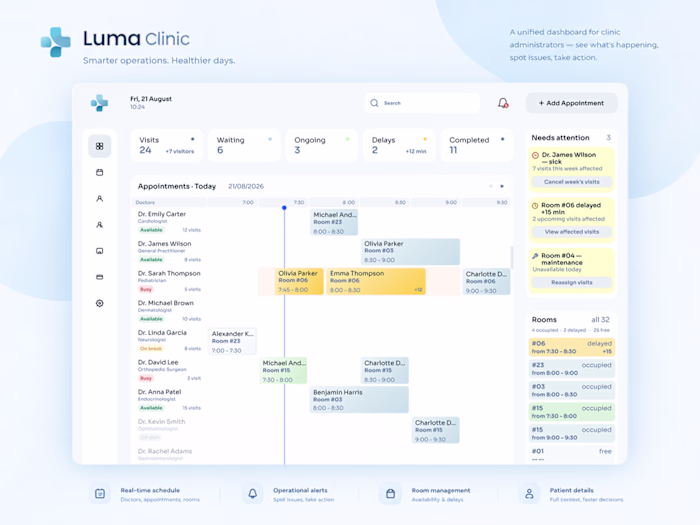
Task: Open Michael And... Room #23 8:00 appointment
Action: coord(334,223)
